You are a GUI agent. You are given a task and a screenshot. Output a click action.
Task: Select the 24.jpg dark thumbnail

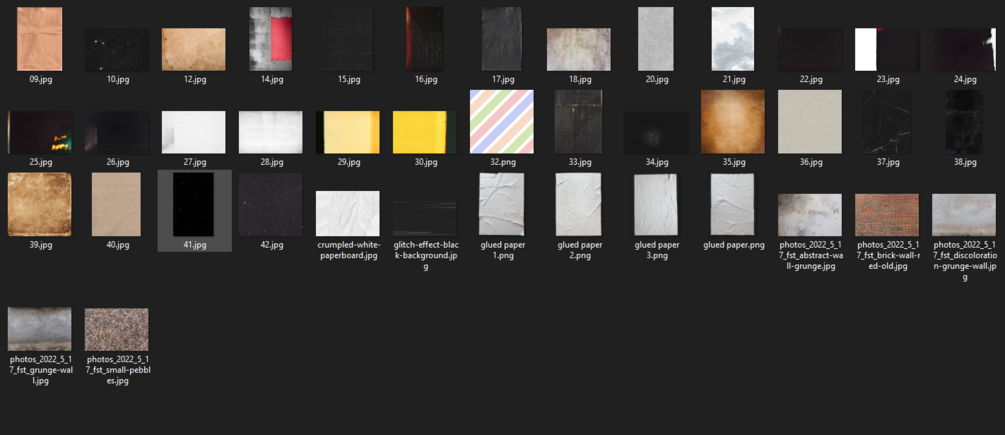964,49
